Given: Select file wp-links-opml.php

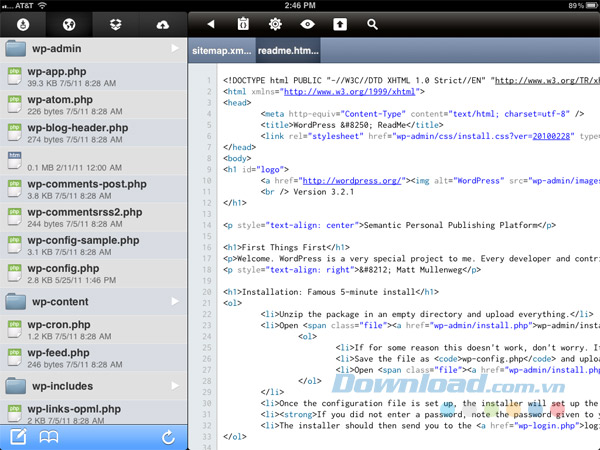Looking at the screenshot, I should (x=93, y=413).
